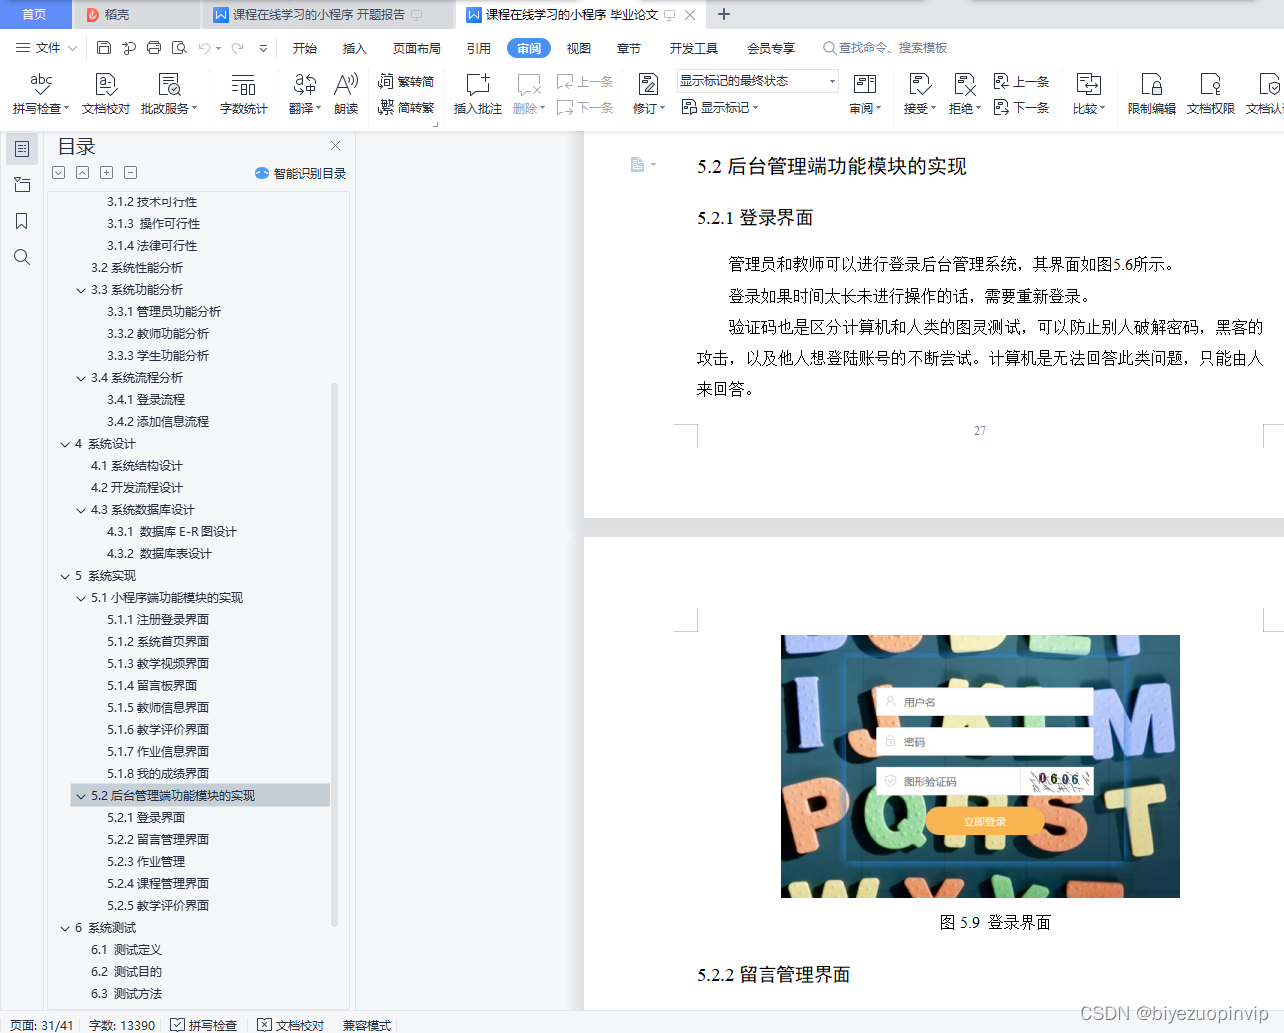Screen dimensions: 1284x1033
Task: Convert simplified to traditional (简转繁)
Action: [x=406, y=107]
